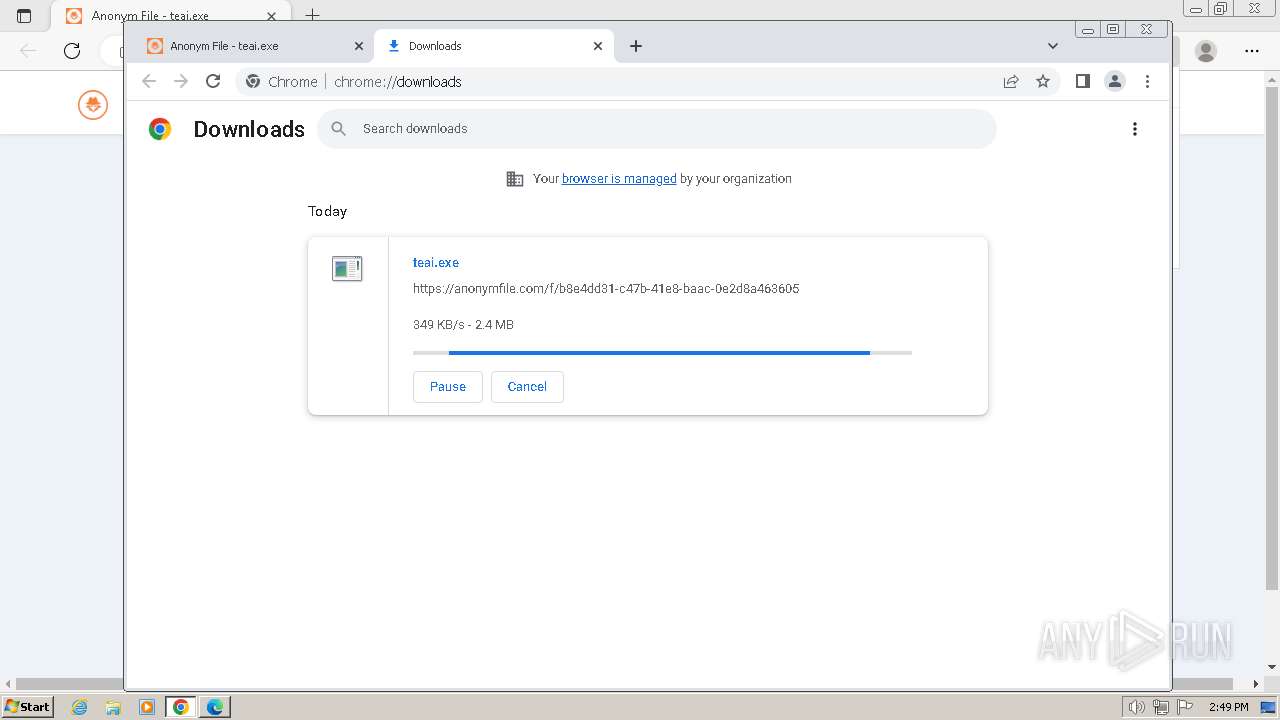Screen dimensions: 1280x720
Task: Expand Chrome tab search chevron
Action: click(x=1053, y=46)
